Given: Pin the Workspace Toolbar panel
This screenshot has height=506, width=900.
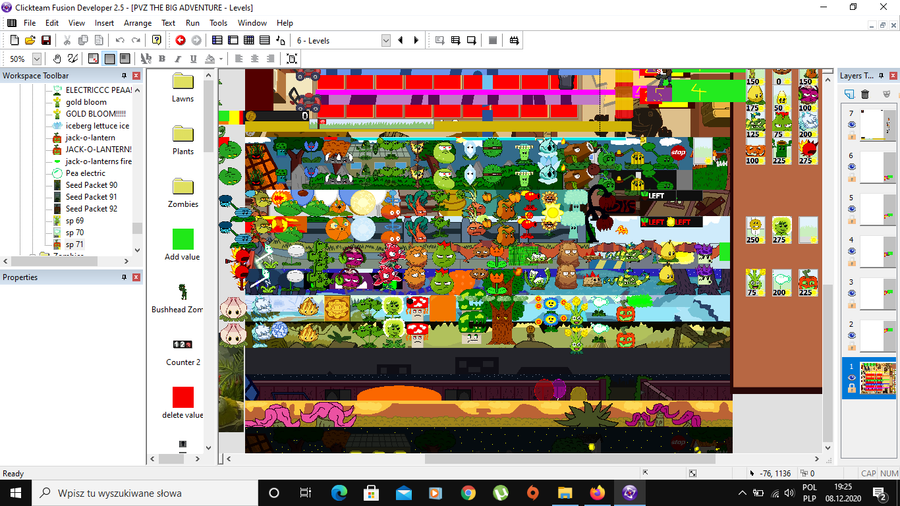Looking at the screenshot, I should pos(124,76).
